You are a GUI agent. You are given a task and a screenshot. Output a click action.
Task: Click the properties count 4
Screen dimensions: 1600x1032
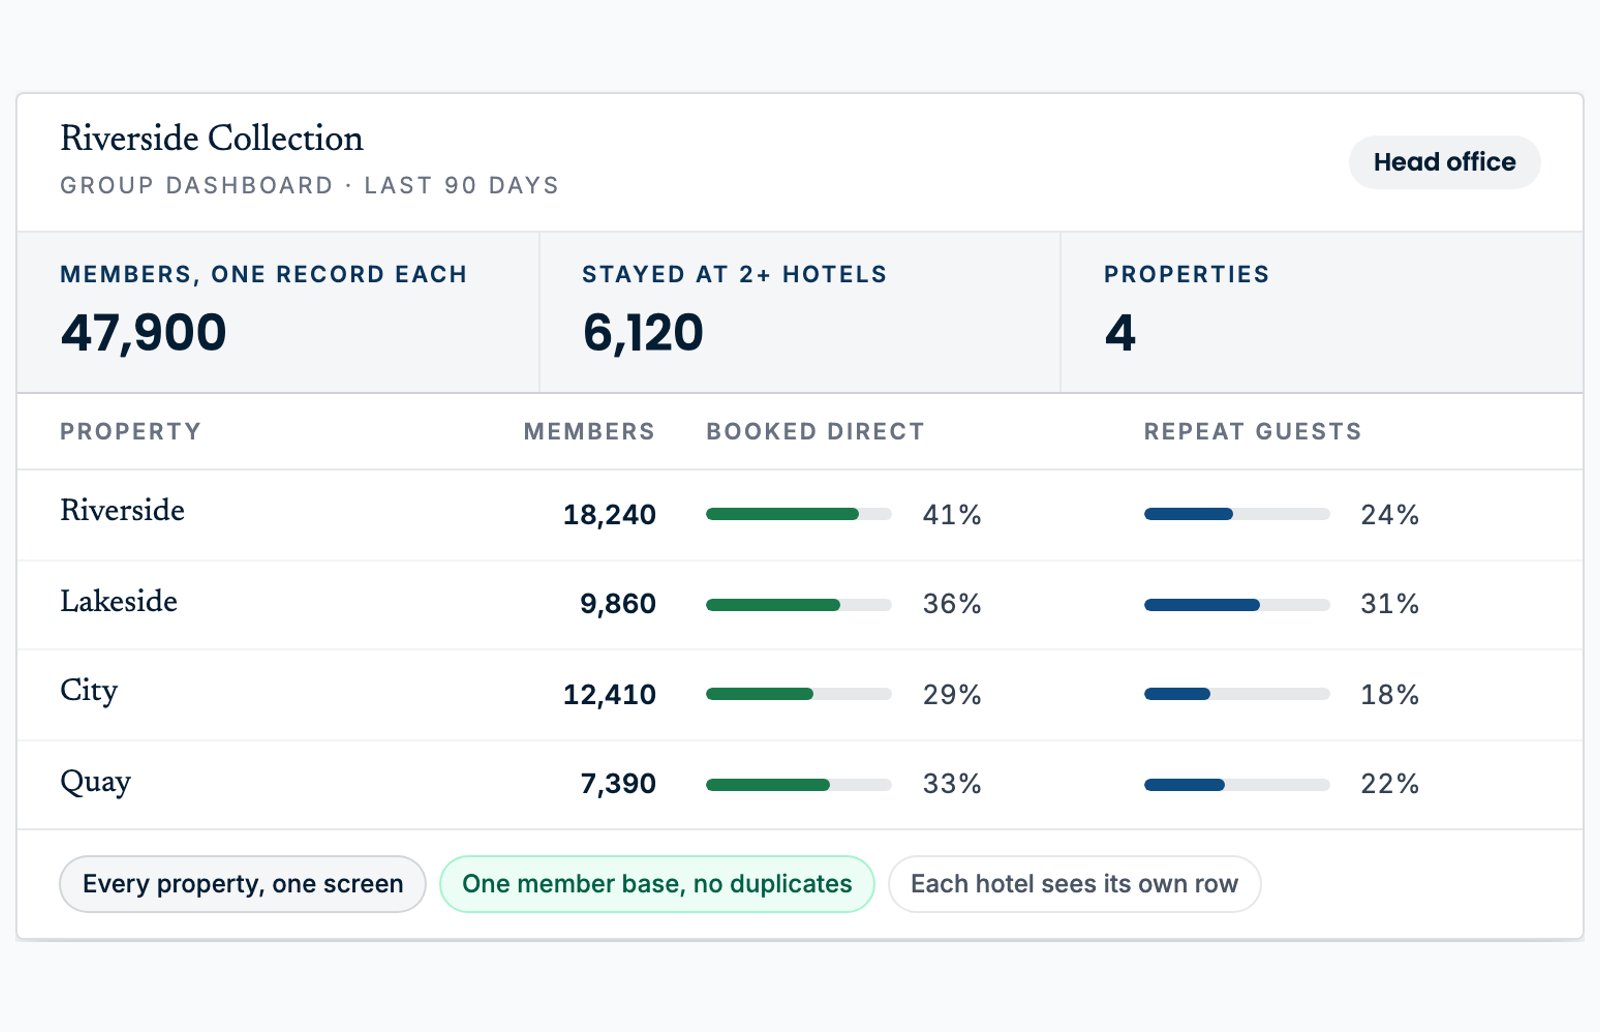click(x=1120, y=333)
